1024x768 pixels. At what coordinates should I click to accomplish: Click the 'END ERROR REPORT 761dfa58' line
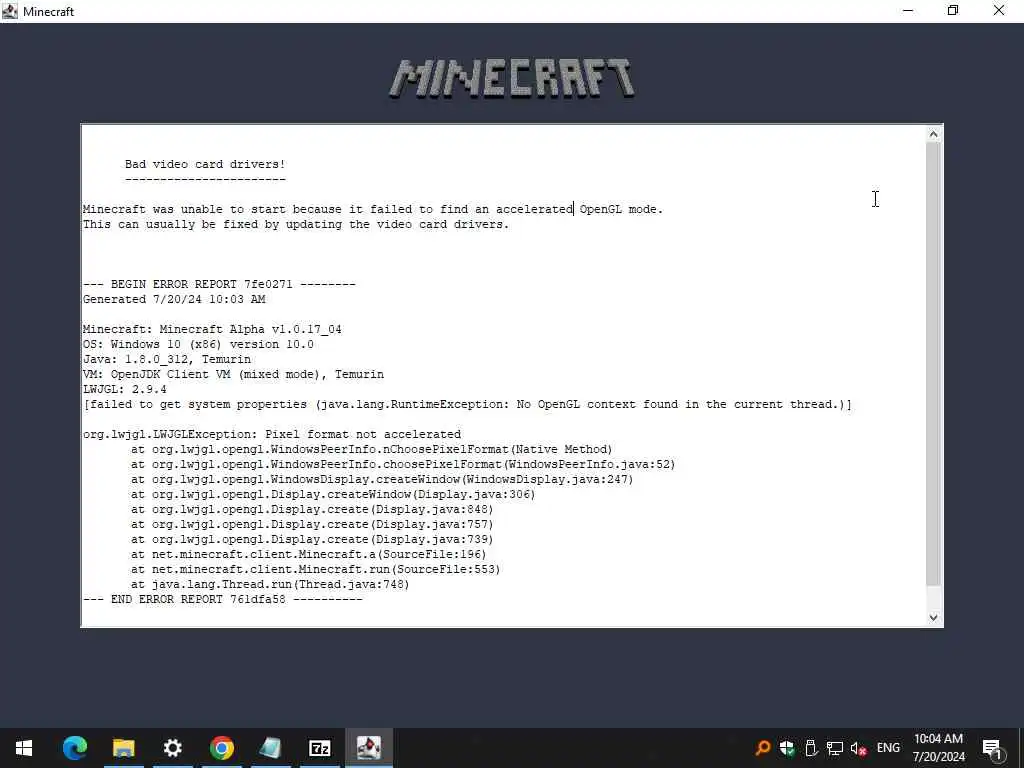point(223,600)
